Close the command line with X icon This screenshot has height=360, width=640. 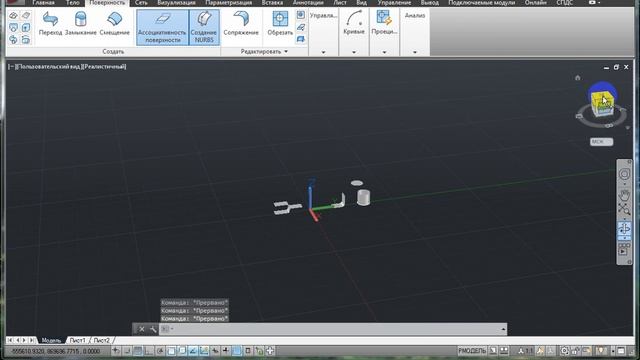coord(142,329)
